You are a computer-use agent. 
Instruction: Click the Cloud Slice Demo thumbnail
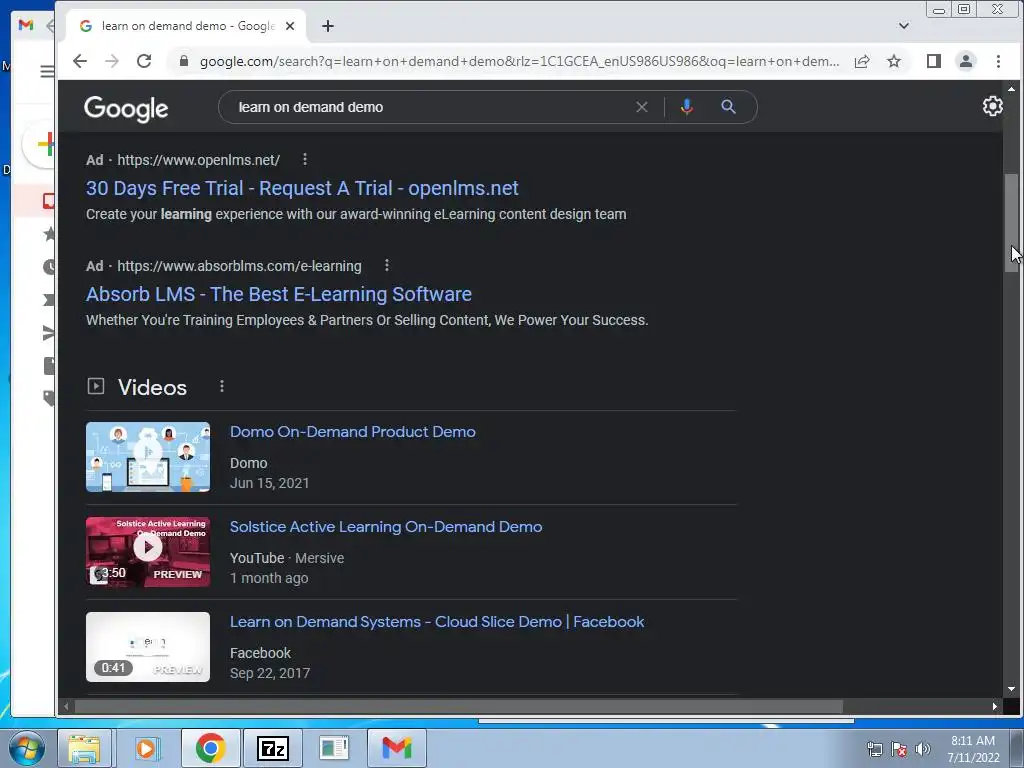tap(148, 647)
